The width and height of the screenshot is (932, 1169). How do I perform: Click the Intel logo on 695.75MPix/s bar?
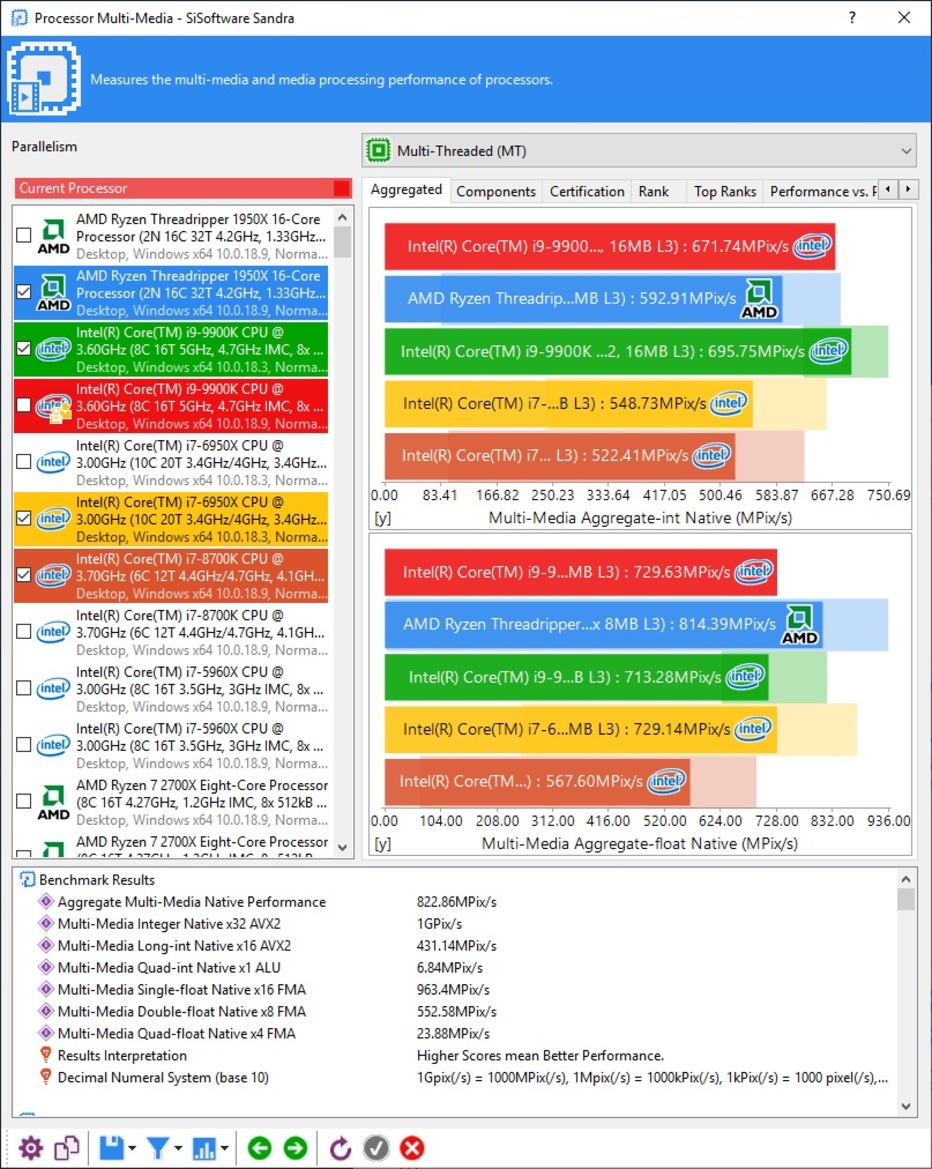pyautogui.click(x=828, y=350)
